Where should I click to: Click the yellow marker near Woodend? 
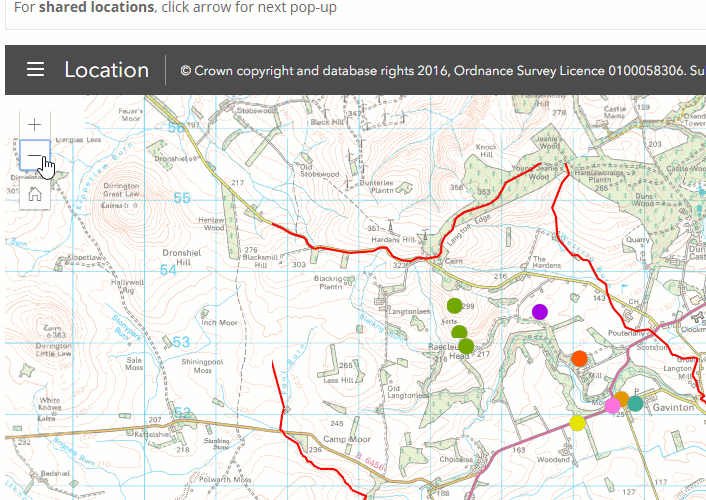point(577,423)
